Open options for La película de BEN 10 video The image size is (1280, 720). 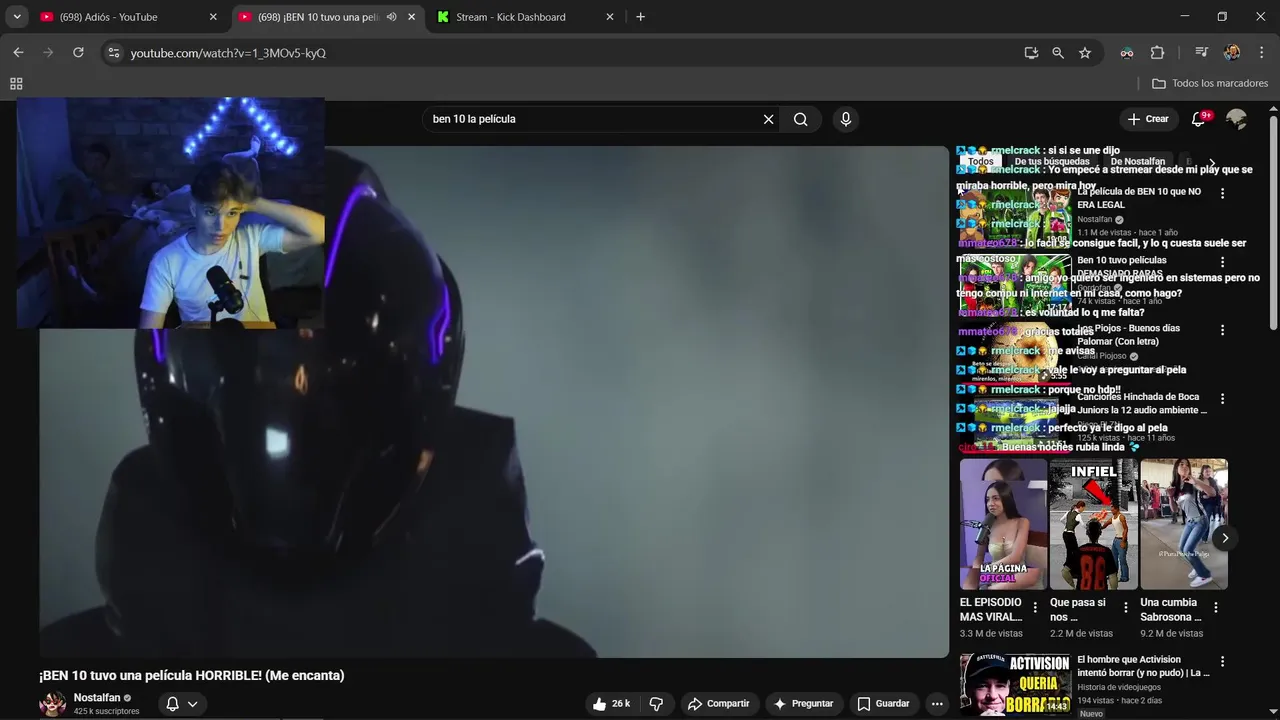pyautogui.click(x=1222, y=193)
